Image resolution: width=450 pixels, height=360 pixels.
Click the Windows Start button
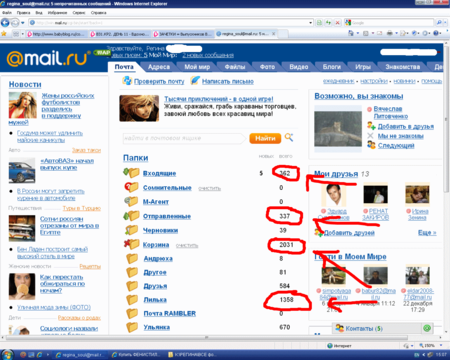(x=7, y=354)
